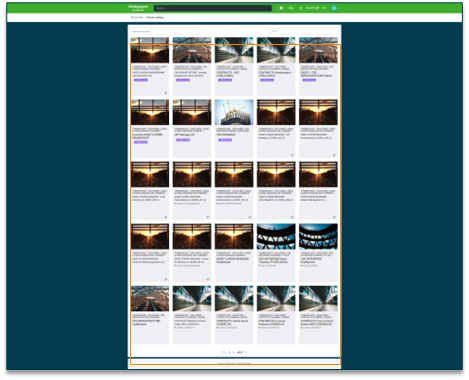Open the language selector in header
This screenshot has width=469, height=380.
tap(324, 8)
